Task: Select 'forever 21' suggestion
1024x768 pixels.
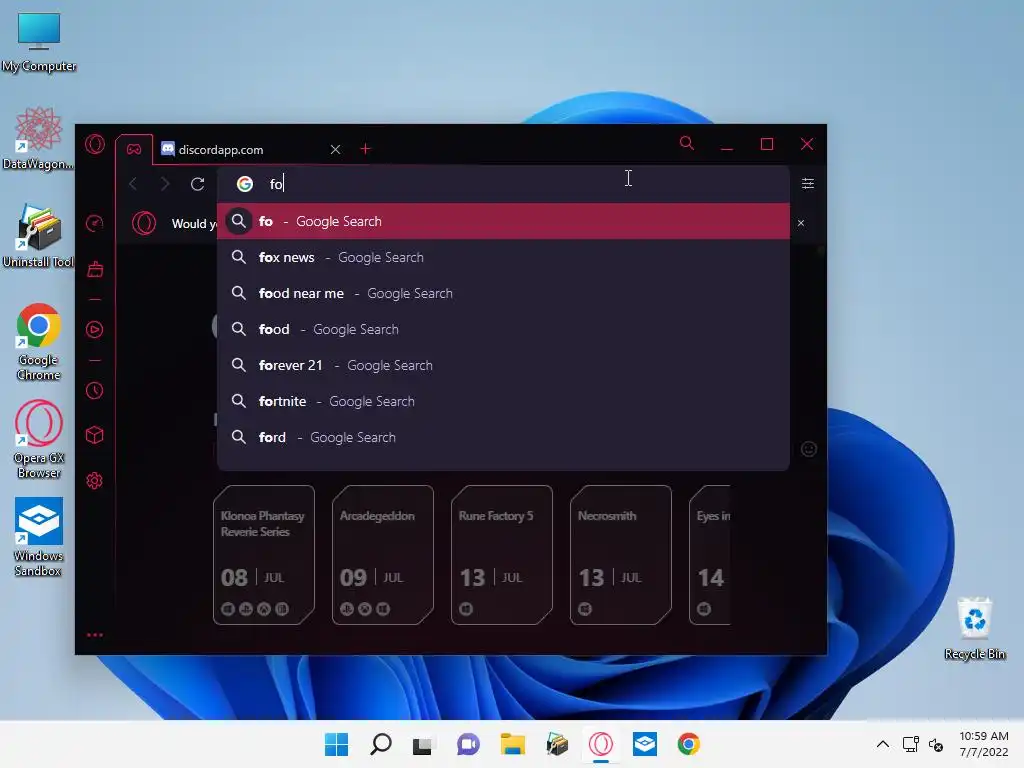Action: [x=503, y=365]
